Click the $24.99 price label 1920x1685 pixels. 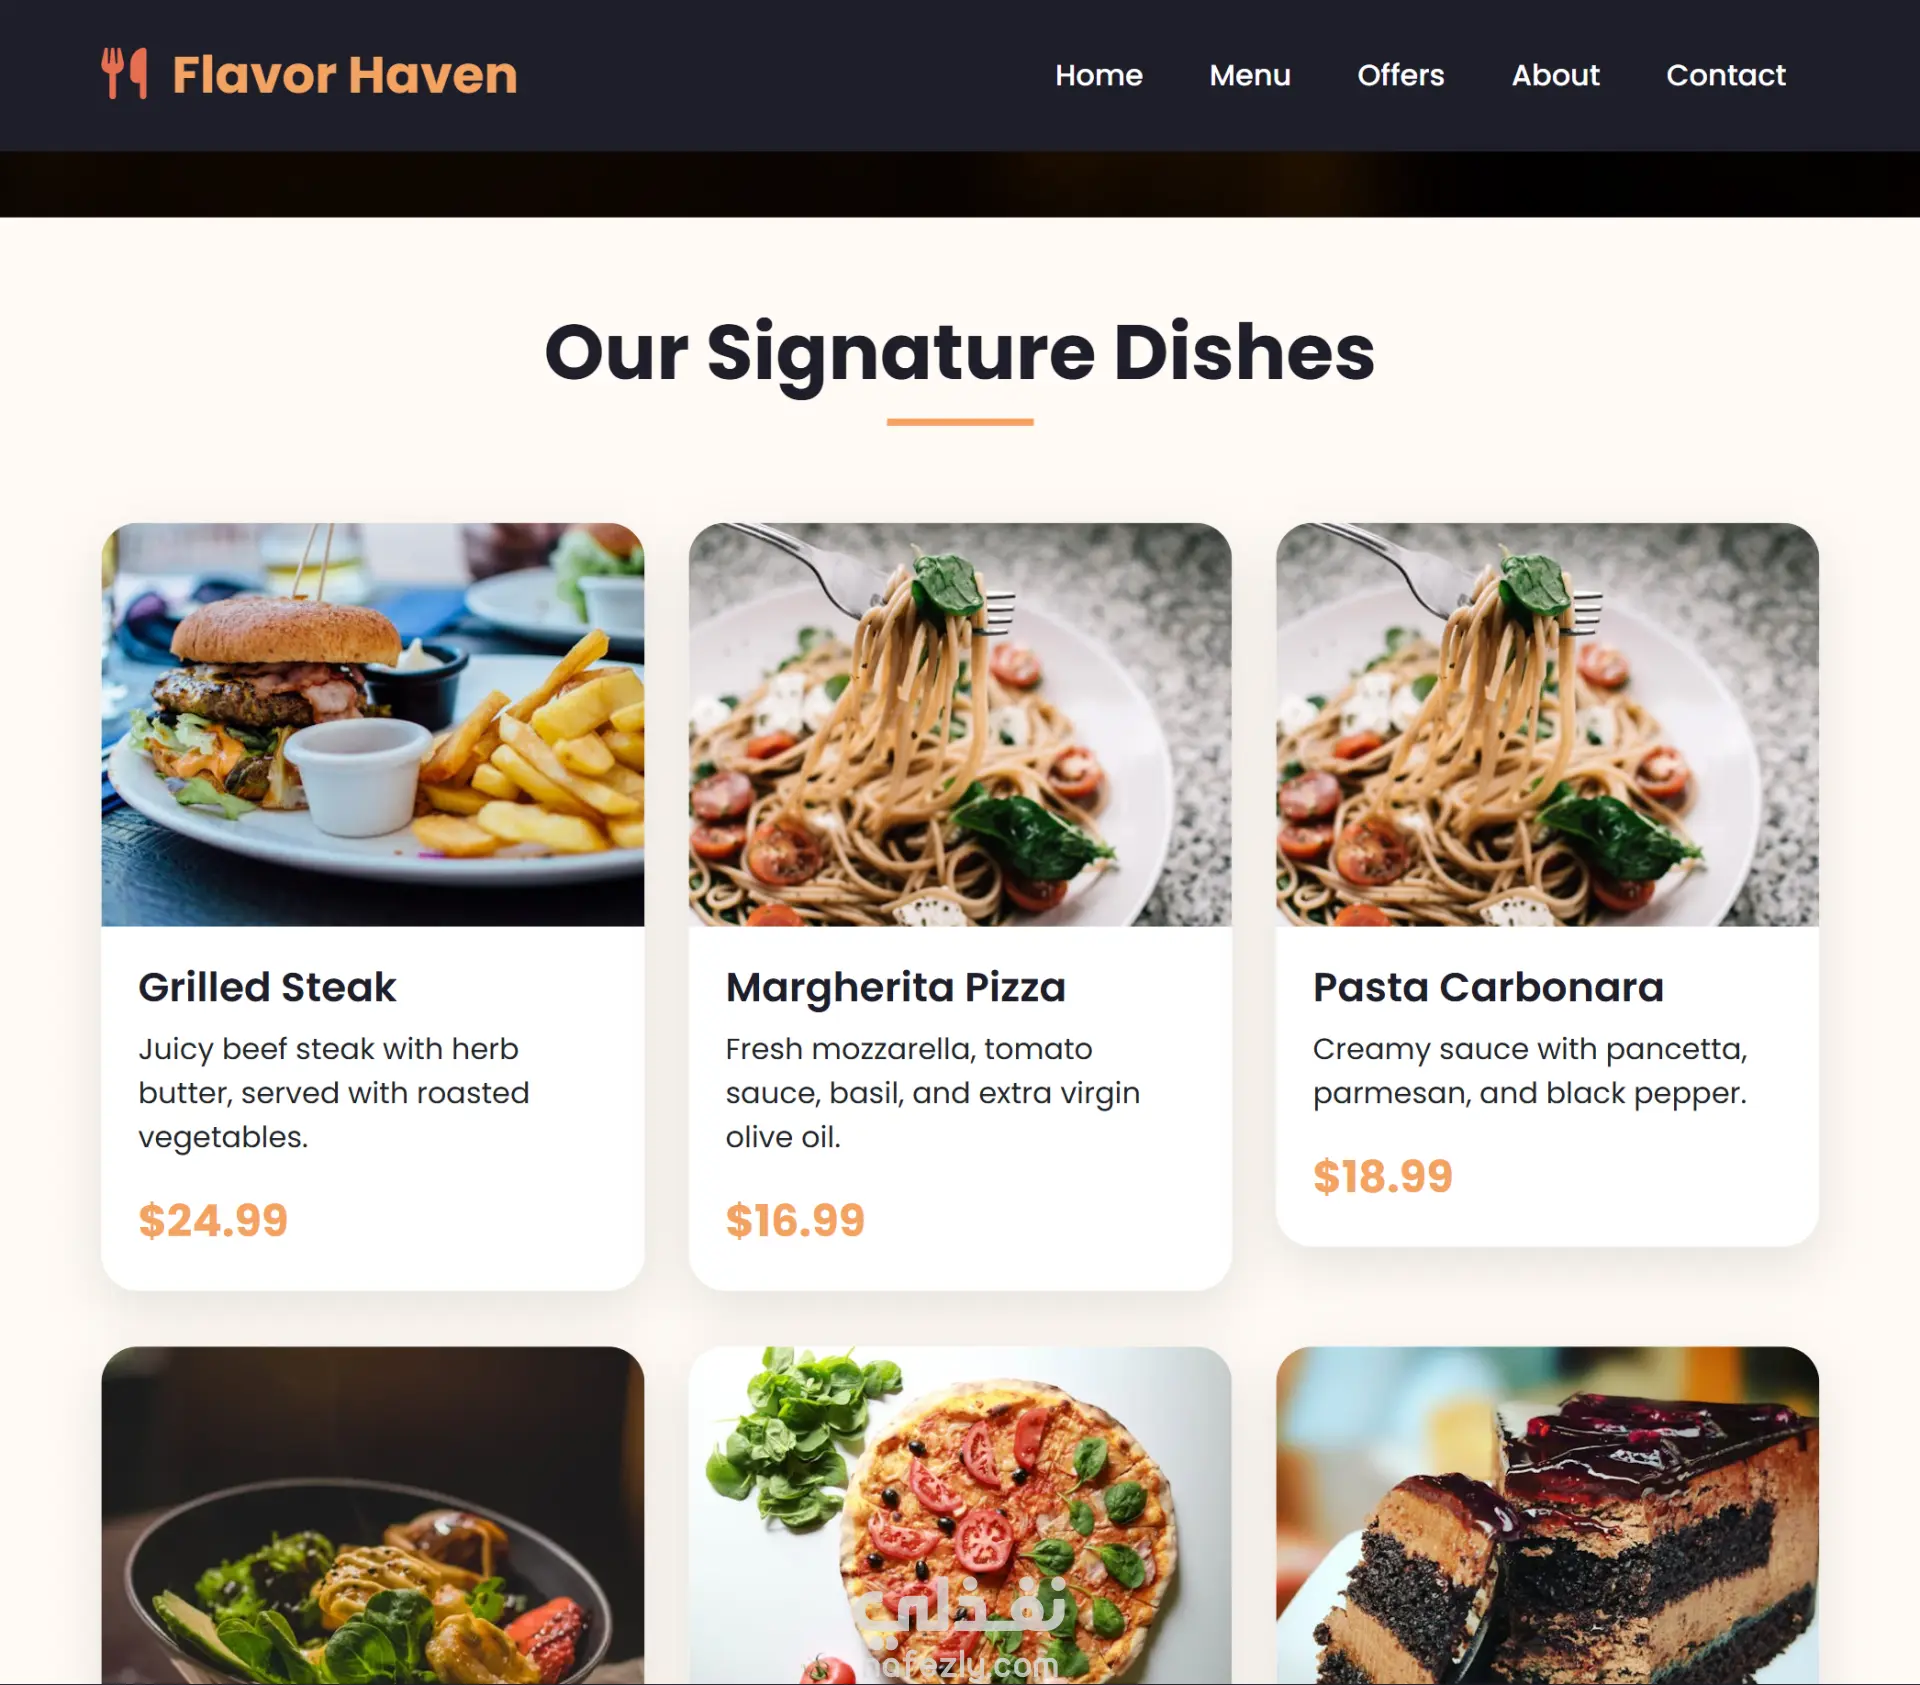pos(213,1220)
